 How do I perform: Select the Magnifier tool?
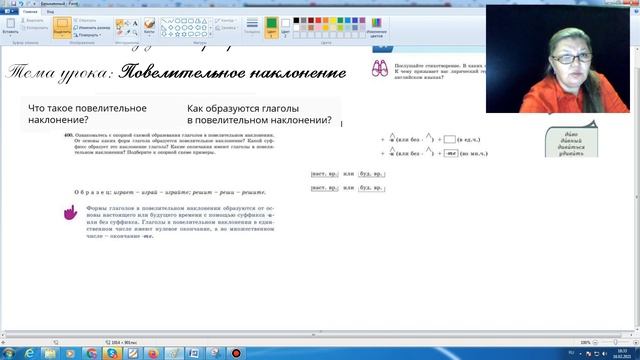coord(135,32)
